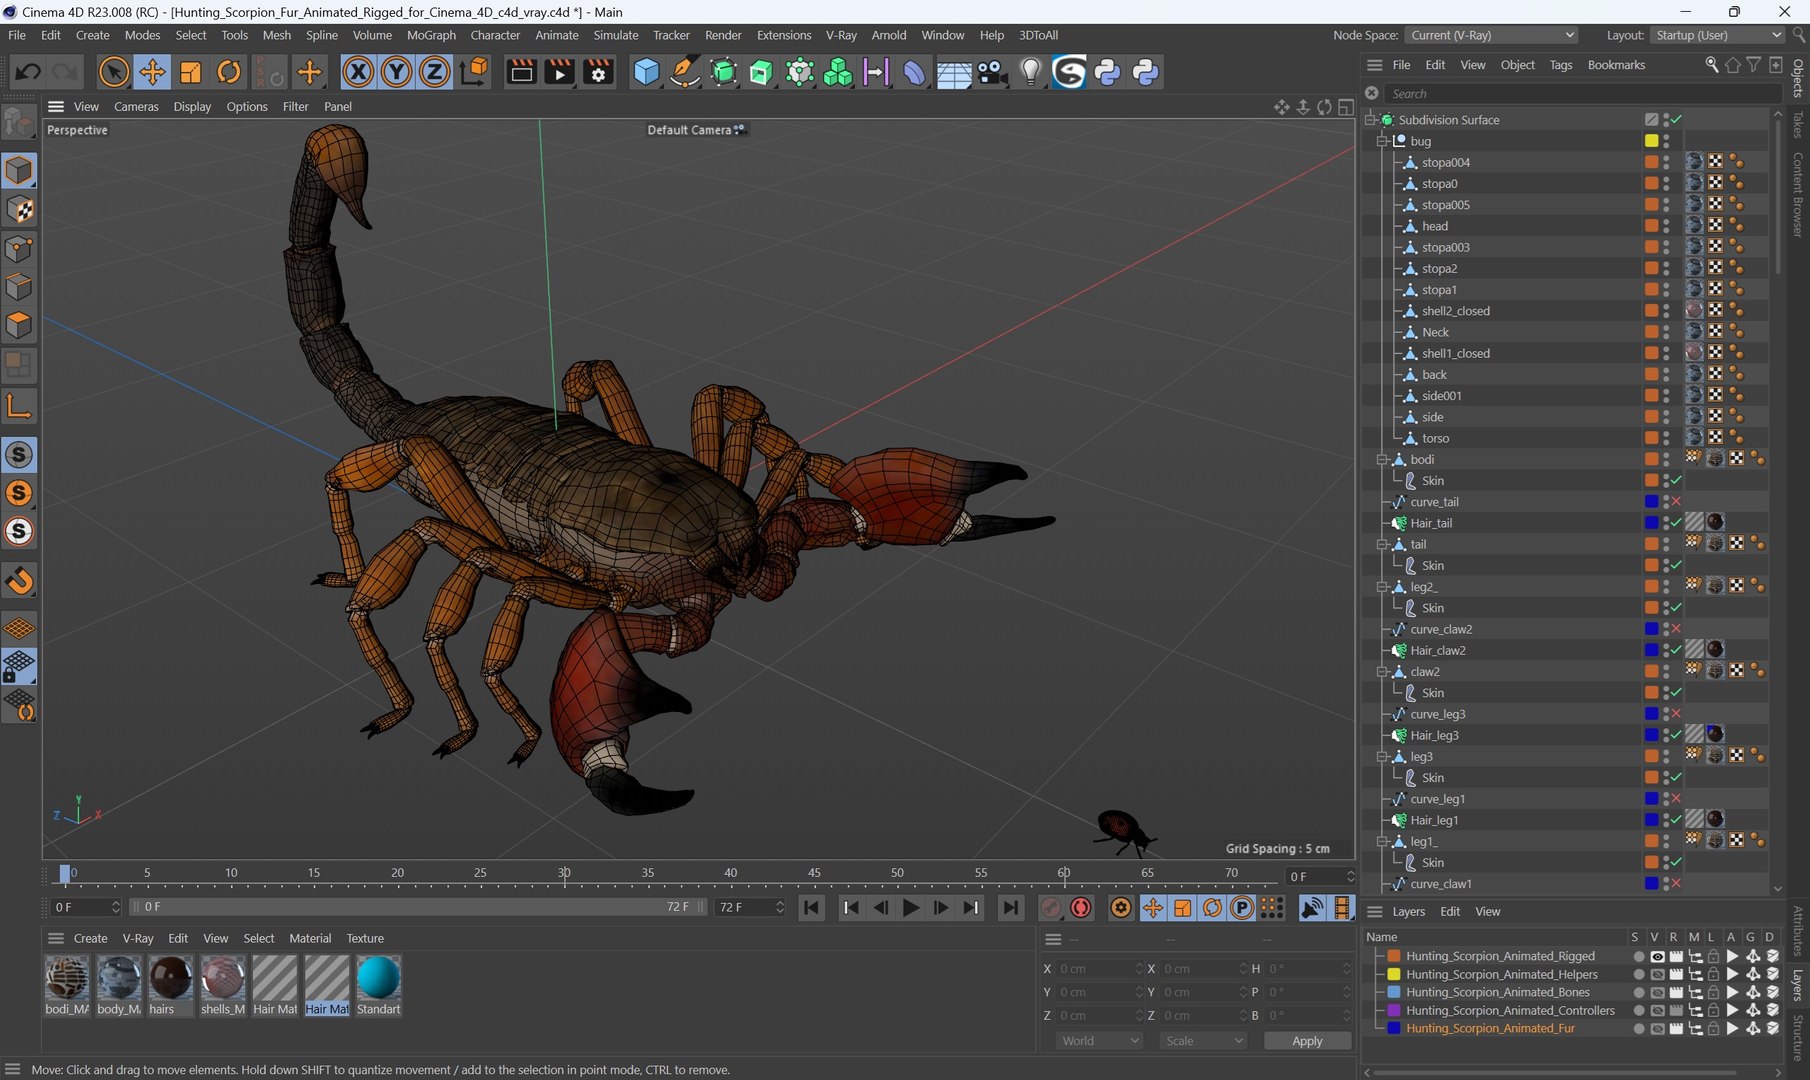Switch to Polygons mode

(19, 326)
